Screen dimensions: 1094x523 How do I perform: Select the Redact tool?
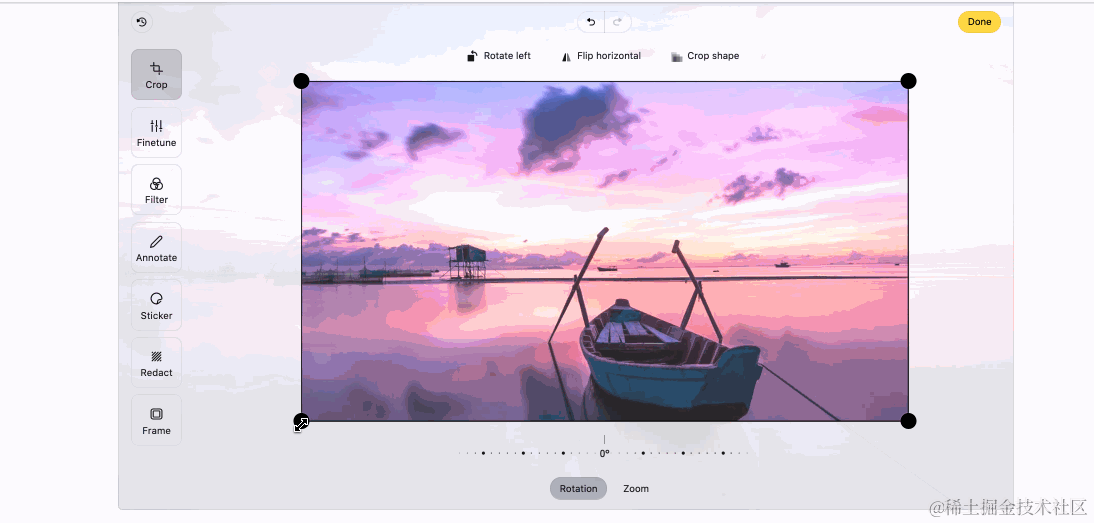click(156, 363)
